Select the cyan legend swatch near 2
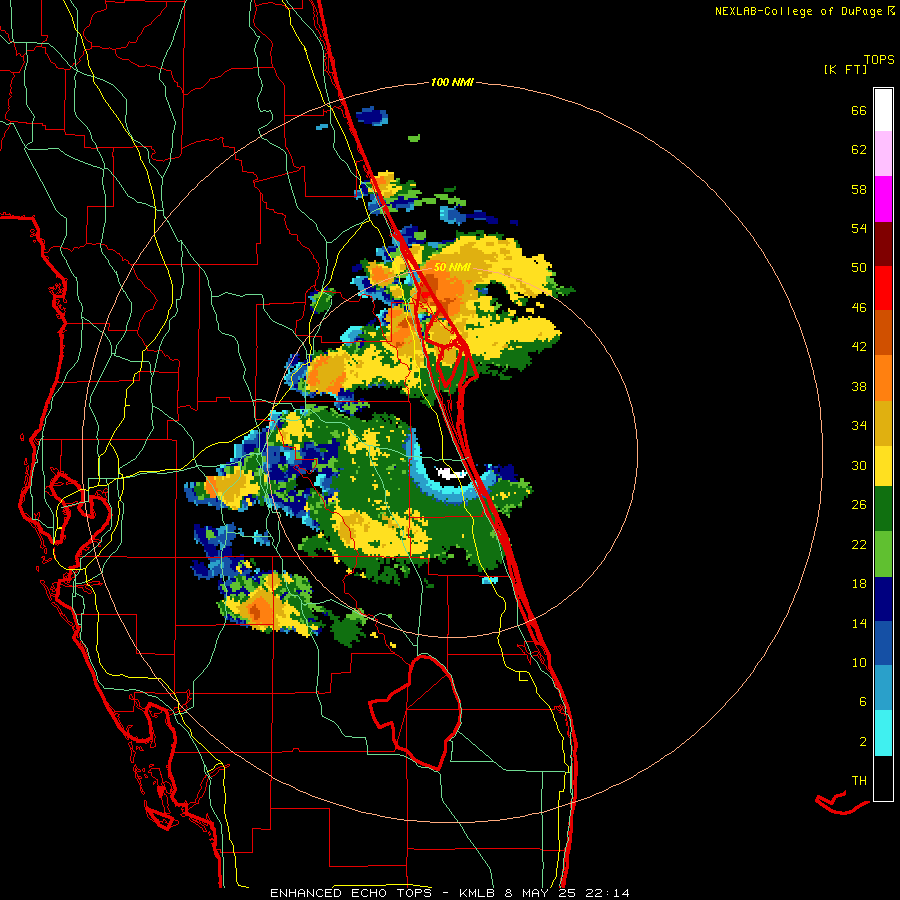This screenshot has width=900, height=900. click(883, 733)
